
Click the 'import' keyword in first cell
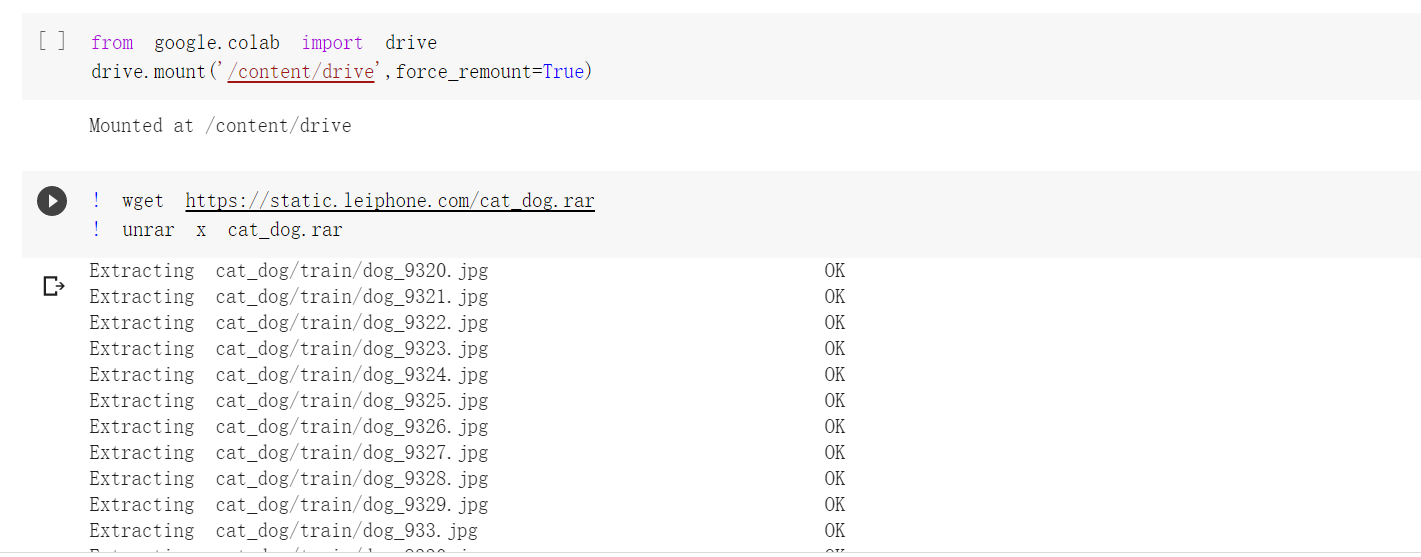point(333,43)
